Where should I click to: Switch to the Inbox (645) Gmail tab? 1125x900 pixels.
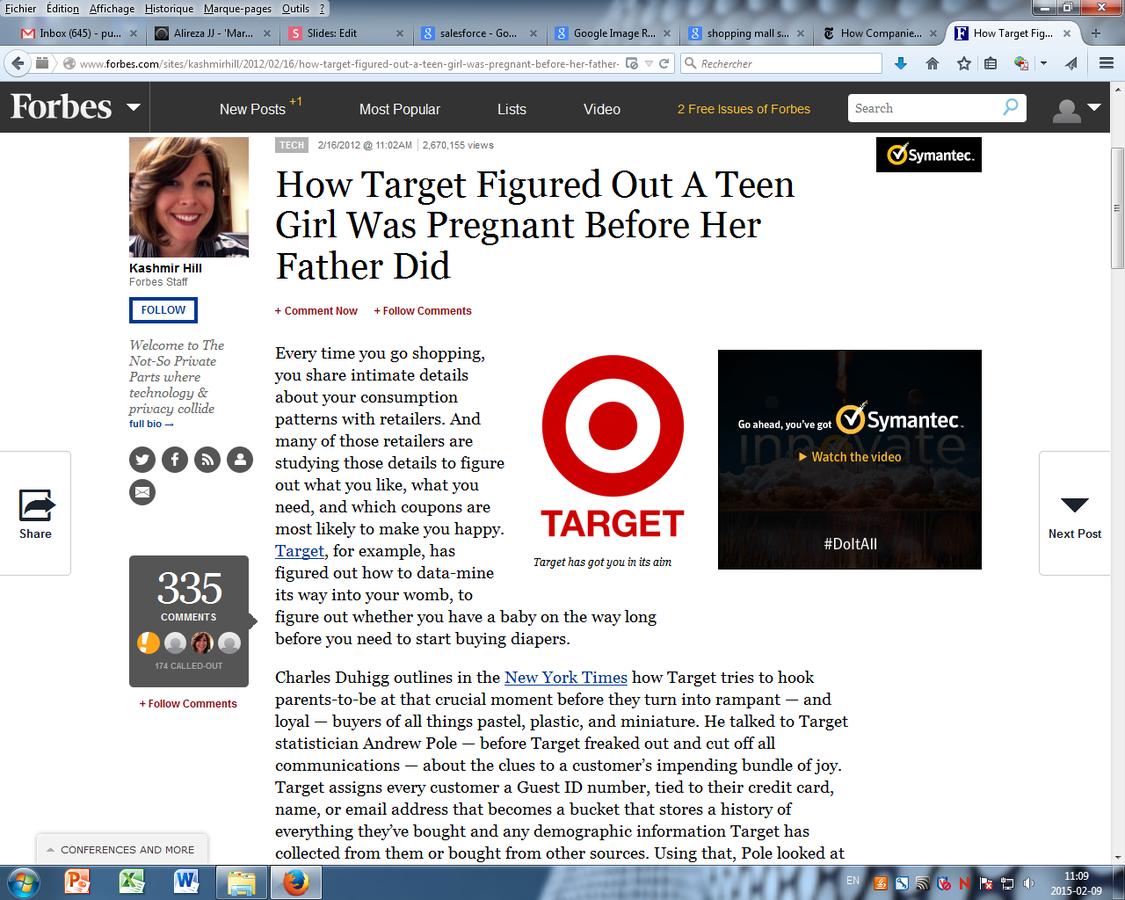(x=79, y=33)
